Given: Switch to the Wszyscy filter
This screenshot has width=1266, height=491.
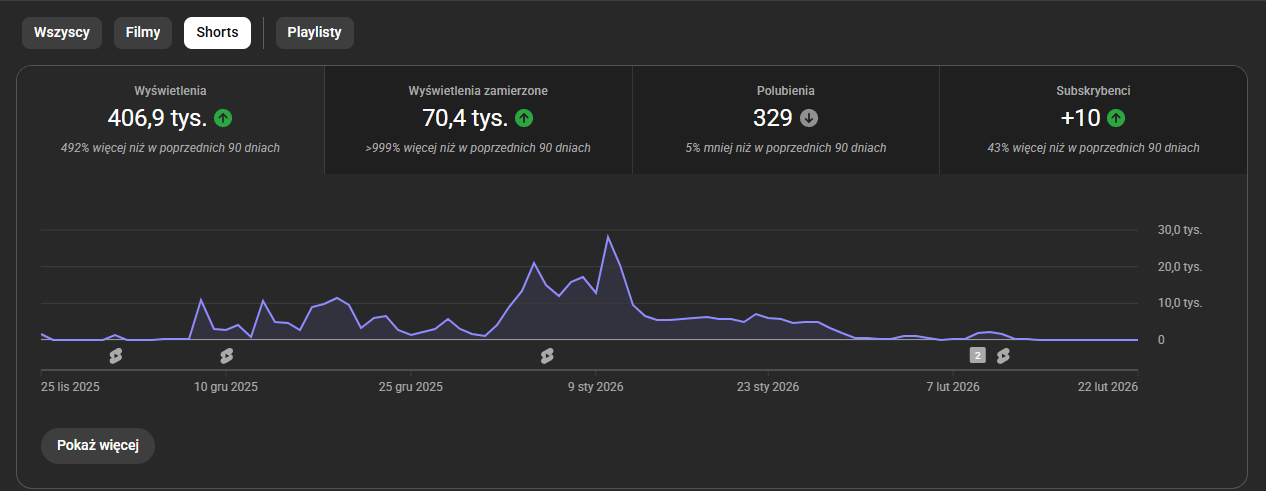Looking at the screenshot, I should [62, 33].
